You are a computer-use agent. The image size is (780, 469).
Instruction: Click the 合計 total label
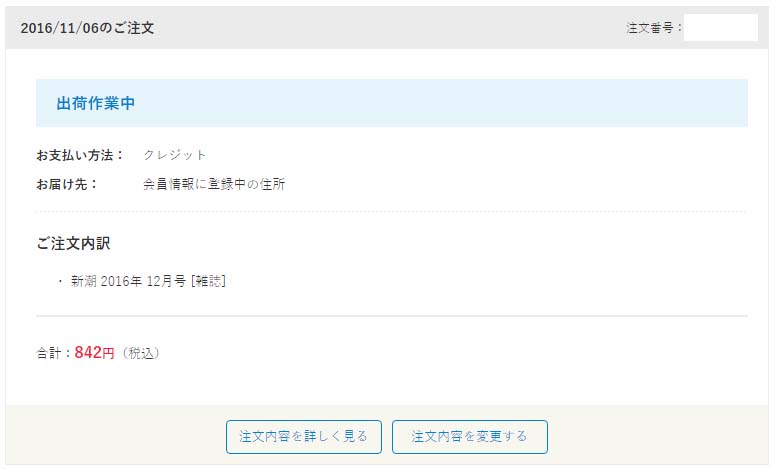[x=52, y=353]
